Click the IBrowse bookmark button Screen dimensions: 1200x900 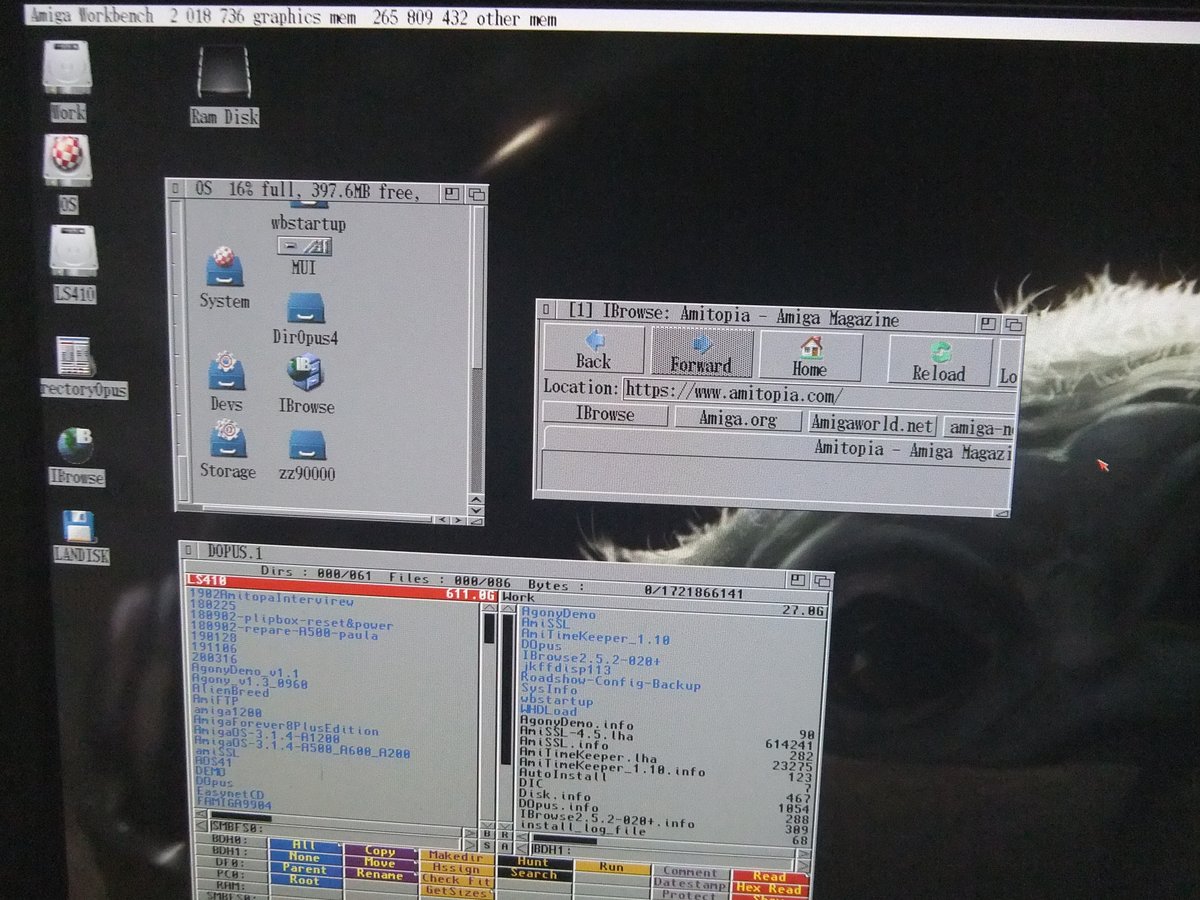click(x=604, y=413)
